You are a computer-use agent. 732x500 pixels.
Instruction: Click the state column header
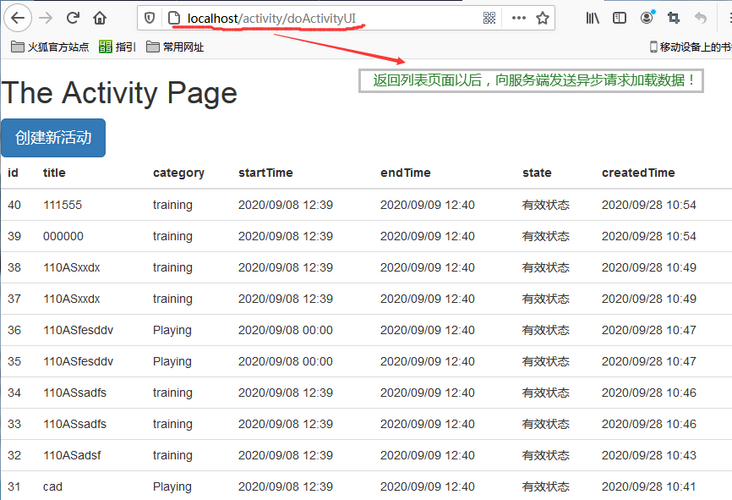pyautogui.click(x=537, y=173)
